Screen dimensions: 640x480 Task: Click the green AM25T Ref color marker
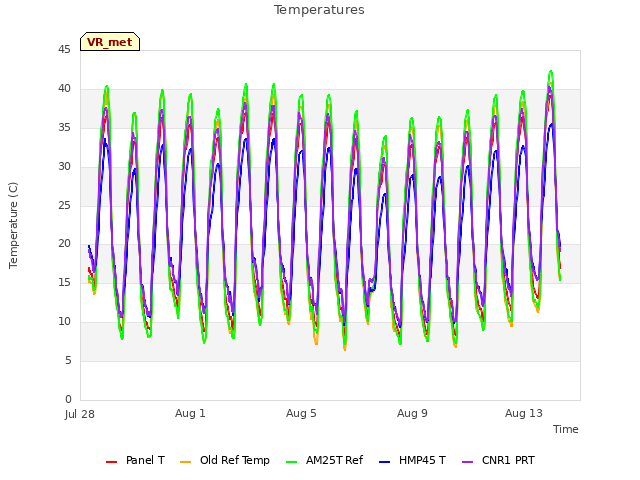tap(292, 462)
